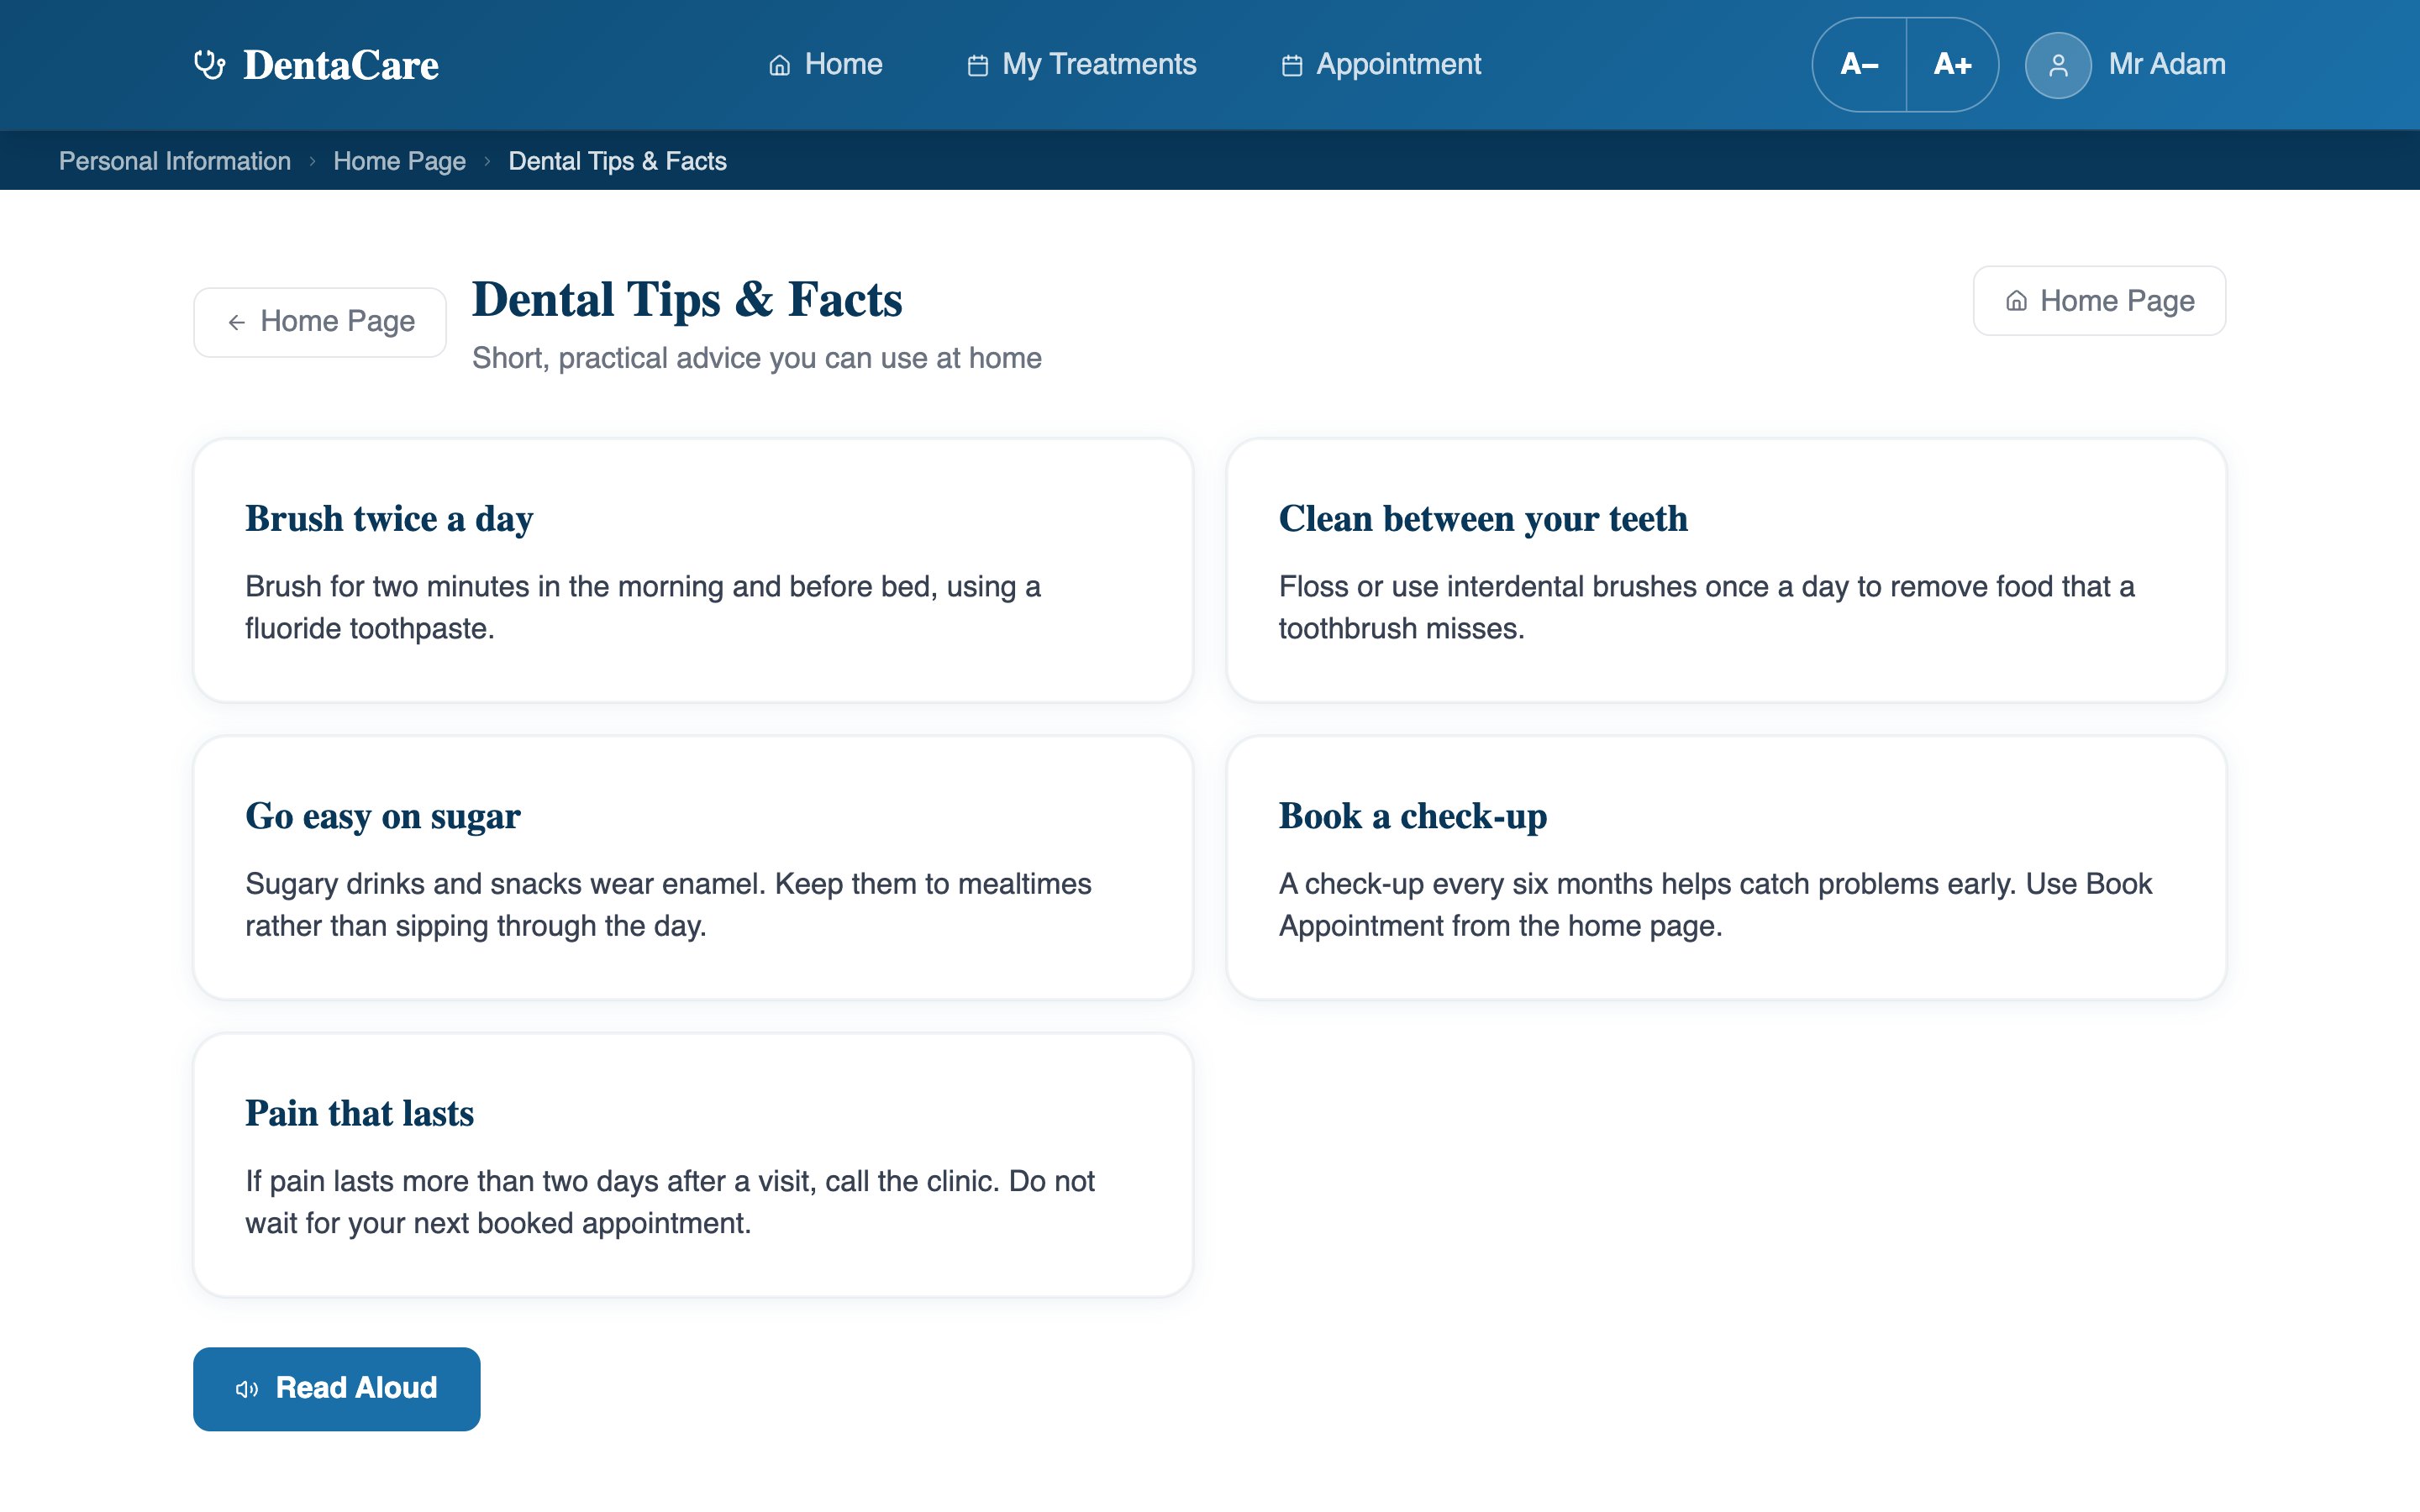Screen dimensions: 2420x1512
Task: Click the text about sugary drinks and snacks
Action: click(x=668, y=905)
